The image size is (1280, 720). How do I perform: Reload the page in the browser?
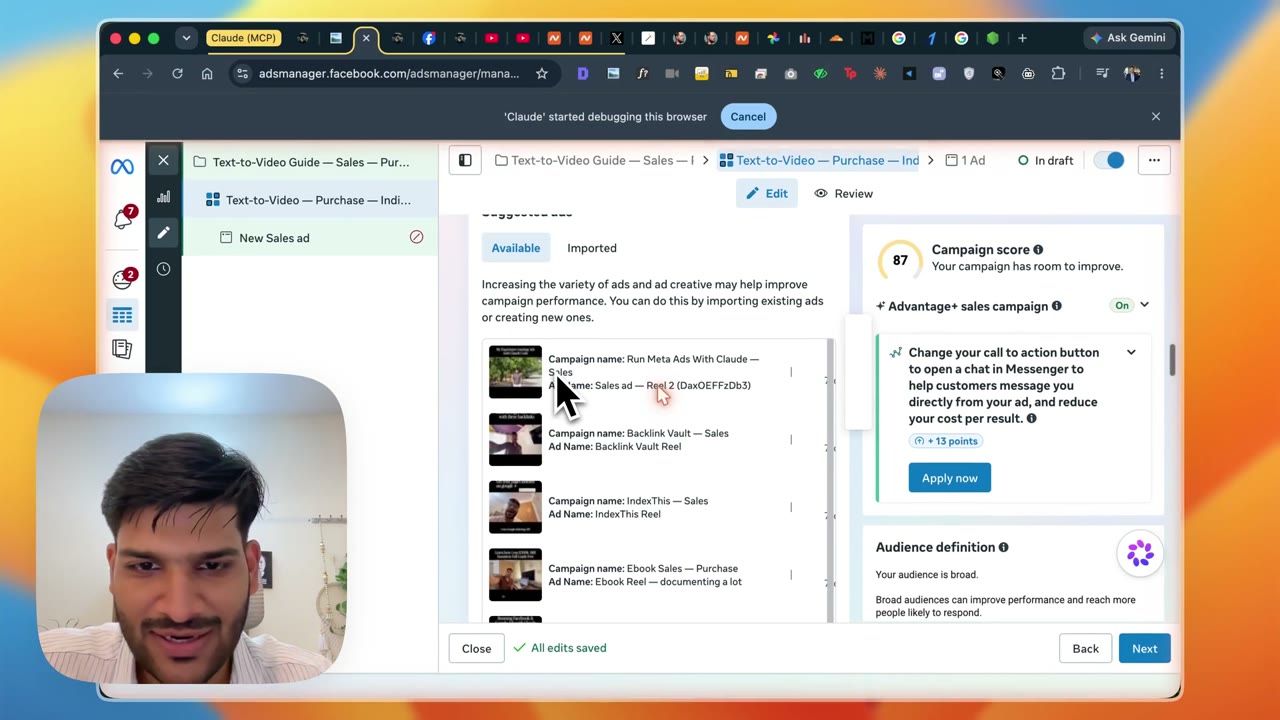(177, 73)
